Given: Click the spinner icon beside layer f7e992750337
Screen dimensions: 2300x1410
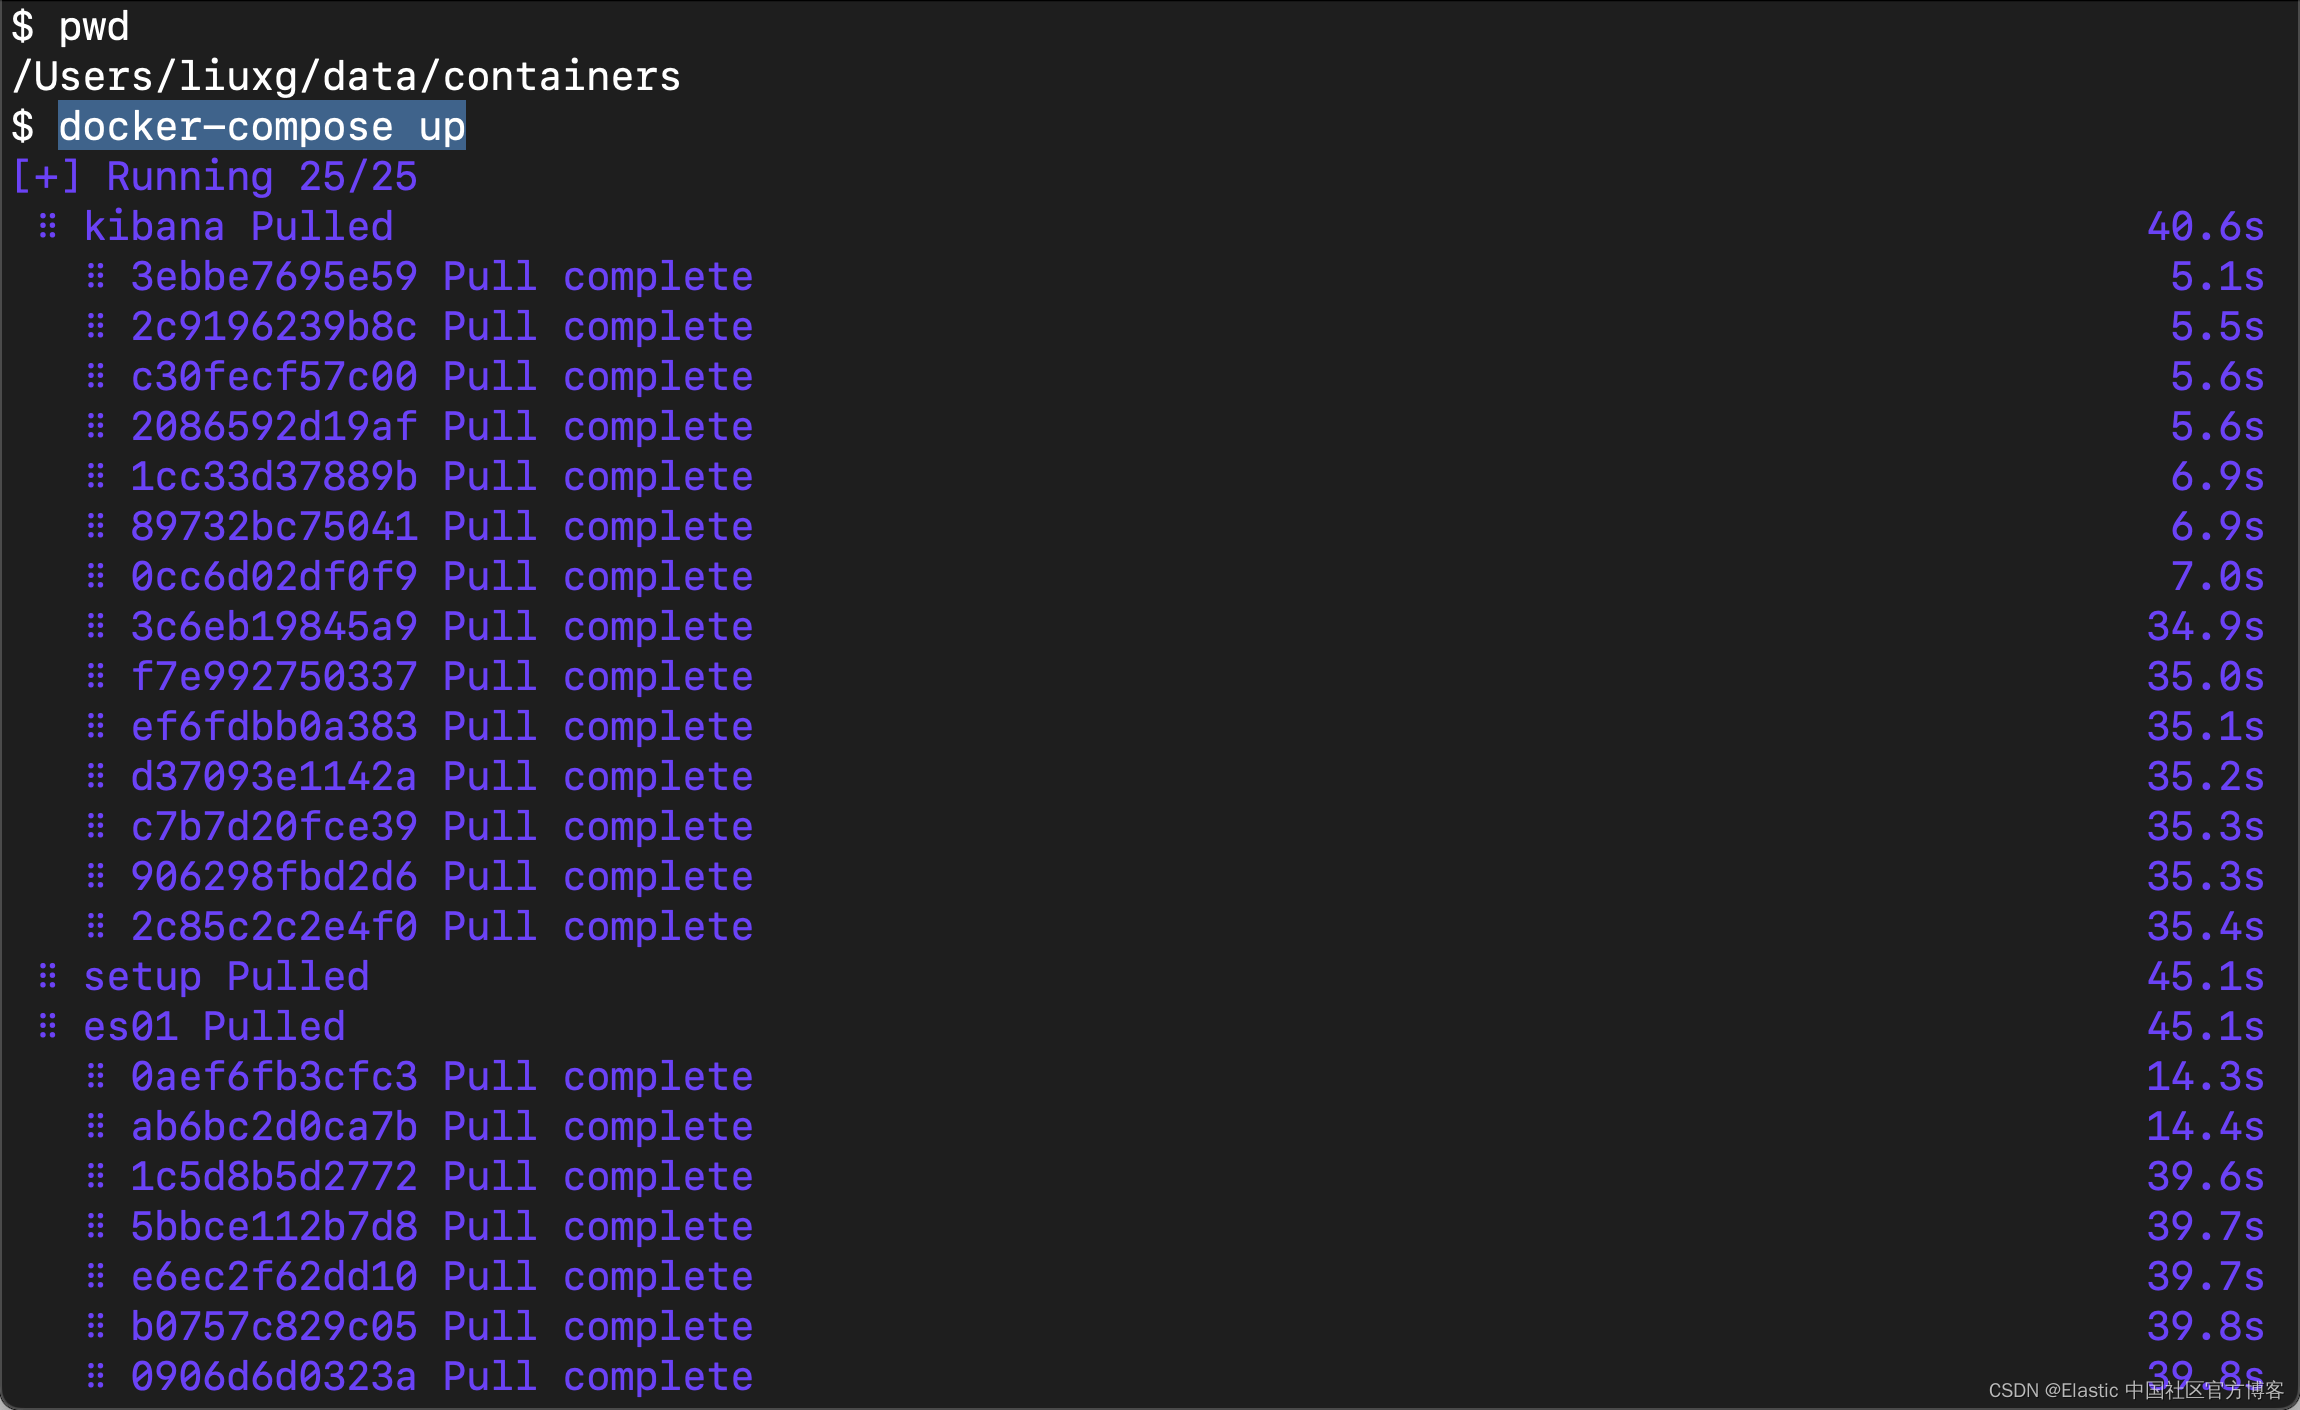Looking at the screenshot, I should [x=96, y=677].
